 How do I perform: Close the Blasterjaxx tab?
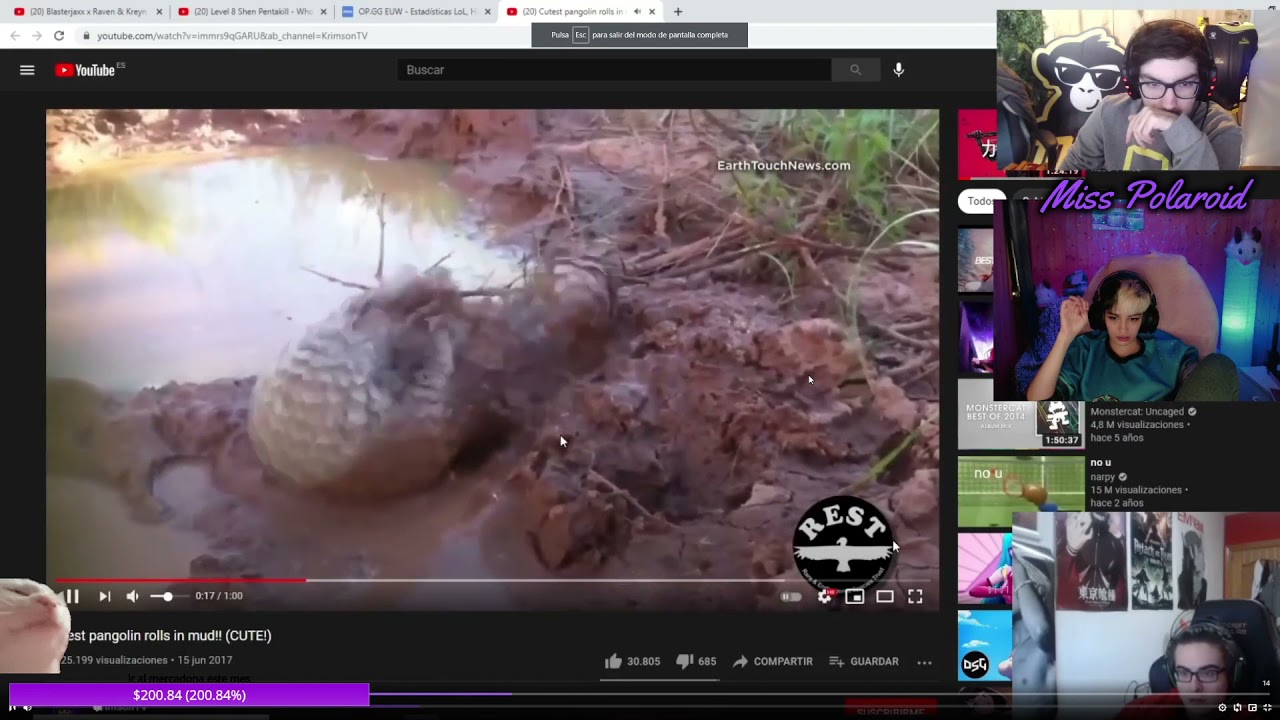click(159, 12)
